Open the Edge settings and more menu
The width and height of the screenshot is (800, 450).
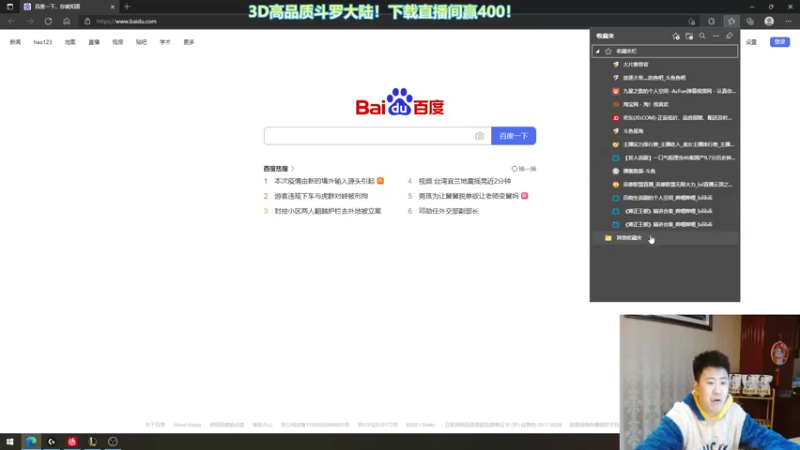(x=788, y=21)
